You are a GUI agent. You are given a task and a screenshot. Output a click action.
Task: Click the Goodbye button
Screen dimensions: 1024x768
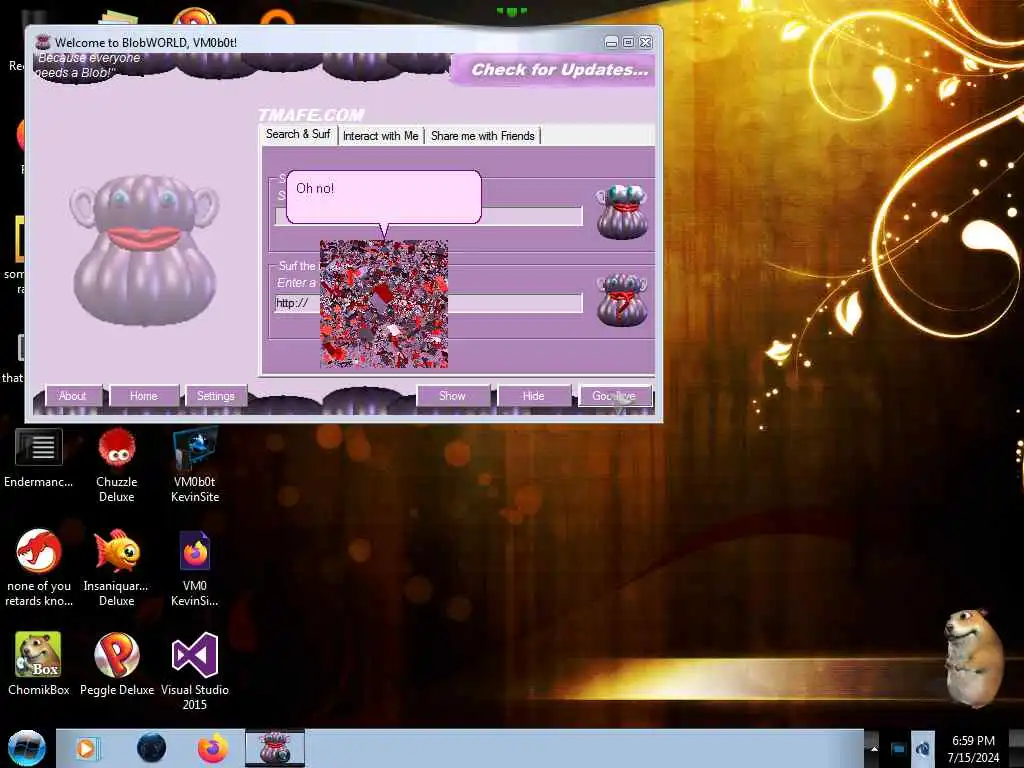615,396
